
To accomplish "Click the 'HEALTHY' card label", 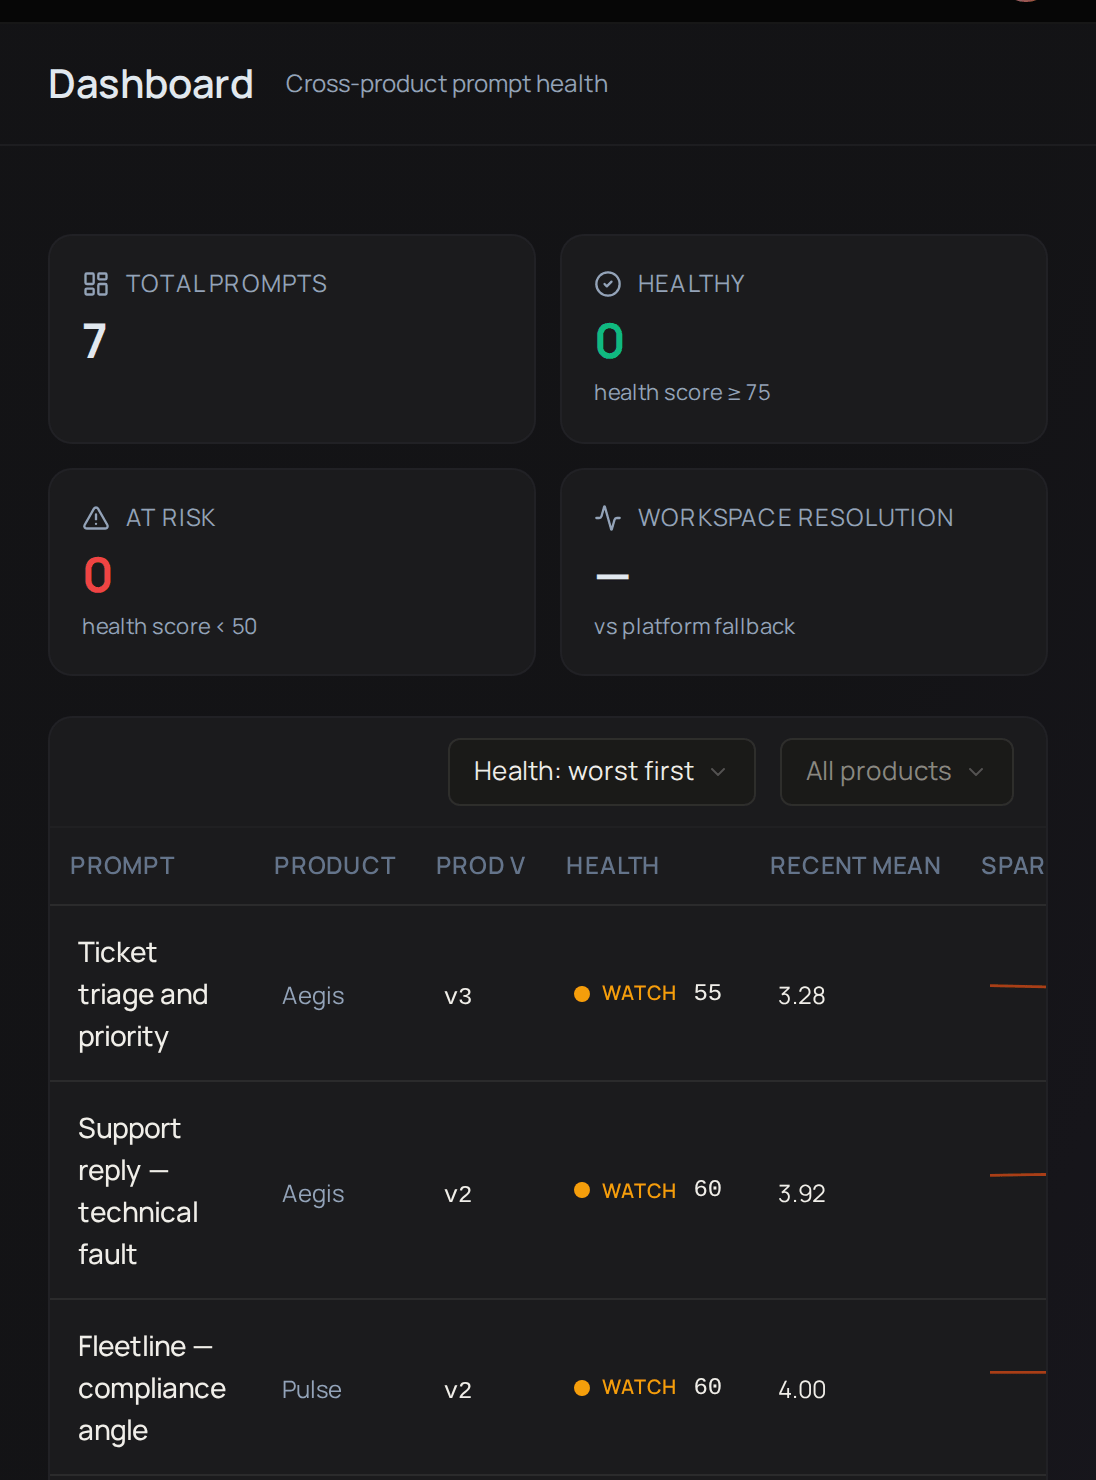I will [691, 284].
